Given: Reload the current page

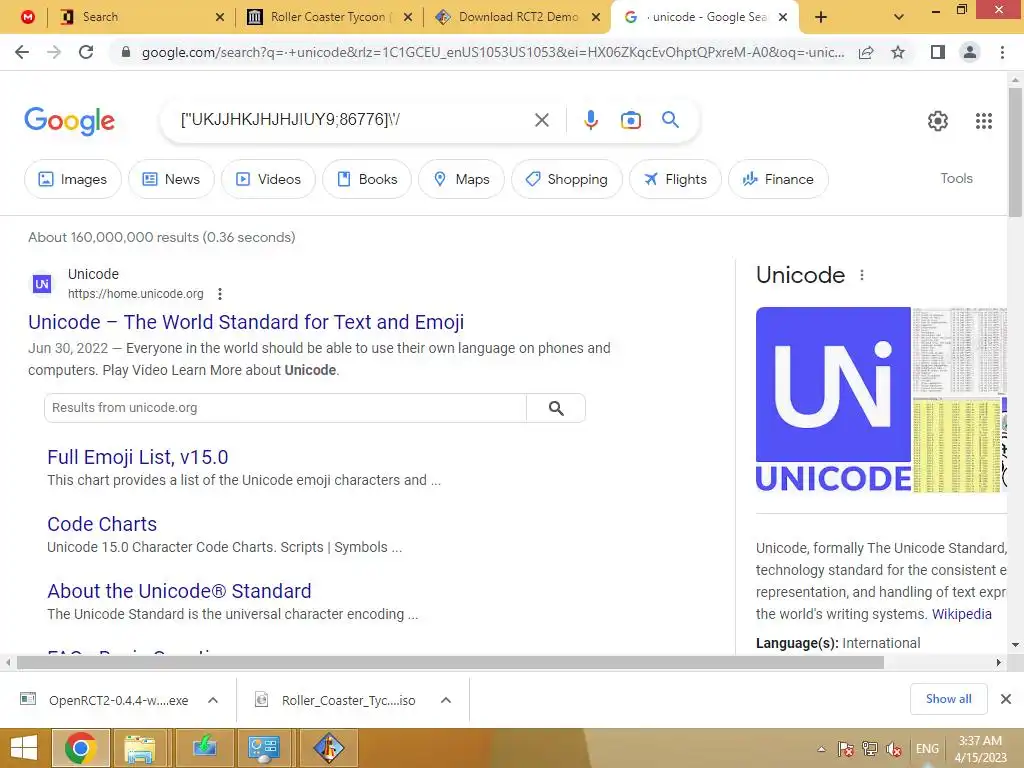Looking at the screenshot, I should [86, 52].
